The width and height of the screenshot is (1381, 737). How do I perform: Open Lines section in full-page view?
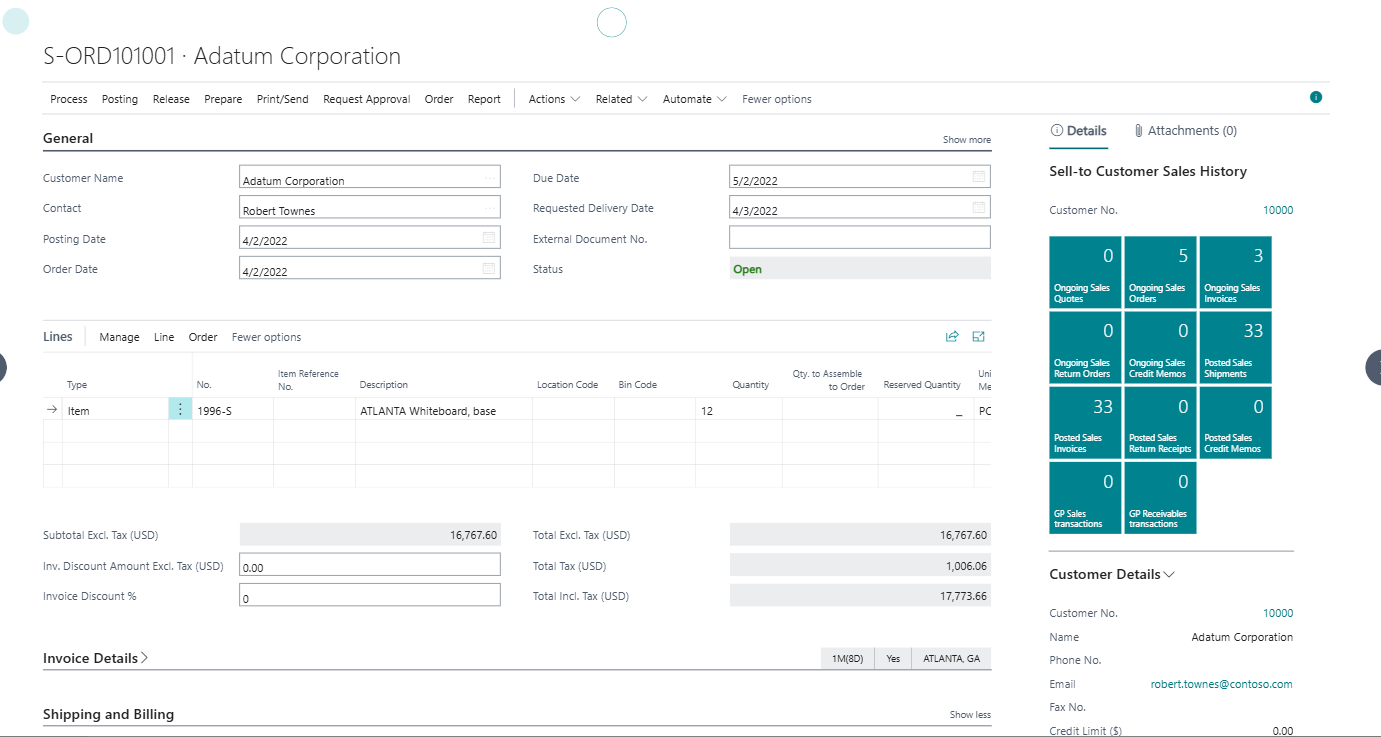(978, 337)
